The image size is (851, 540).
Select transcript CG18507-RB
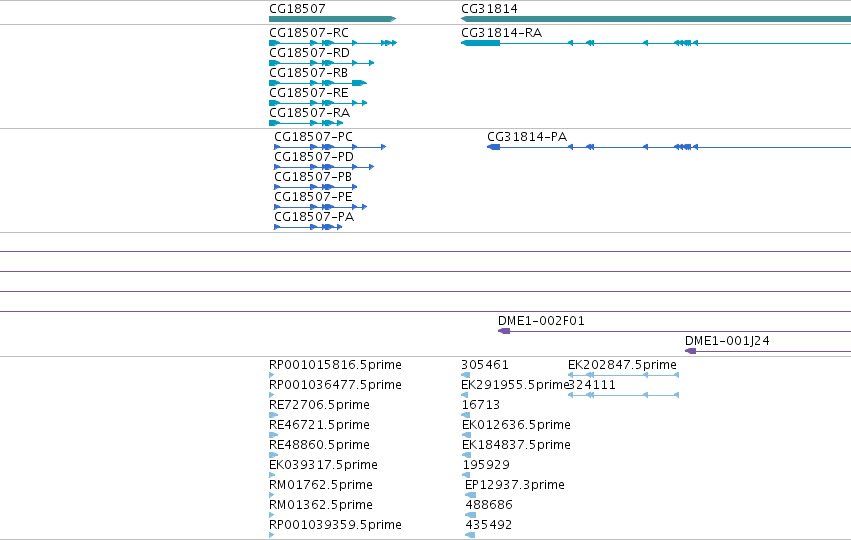coord(308,73)
